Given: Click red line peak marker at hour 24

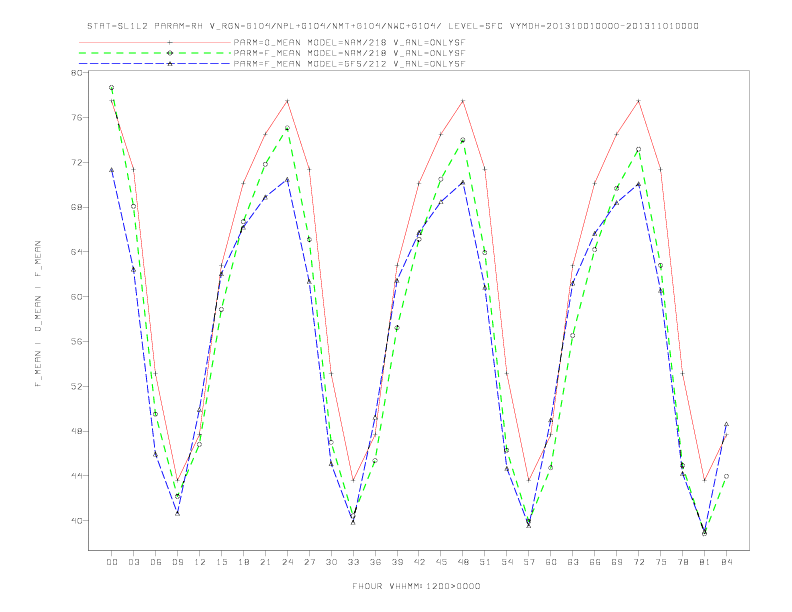Looking at the screenshot, I should [x=287, y=101].
